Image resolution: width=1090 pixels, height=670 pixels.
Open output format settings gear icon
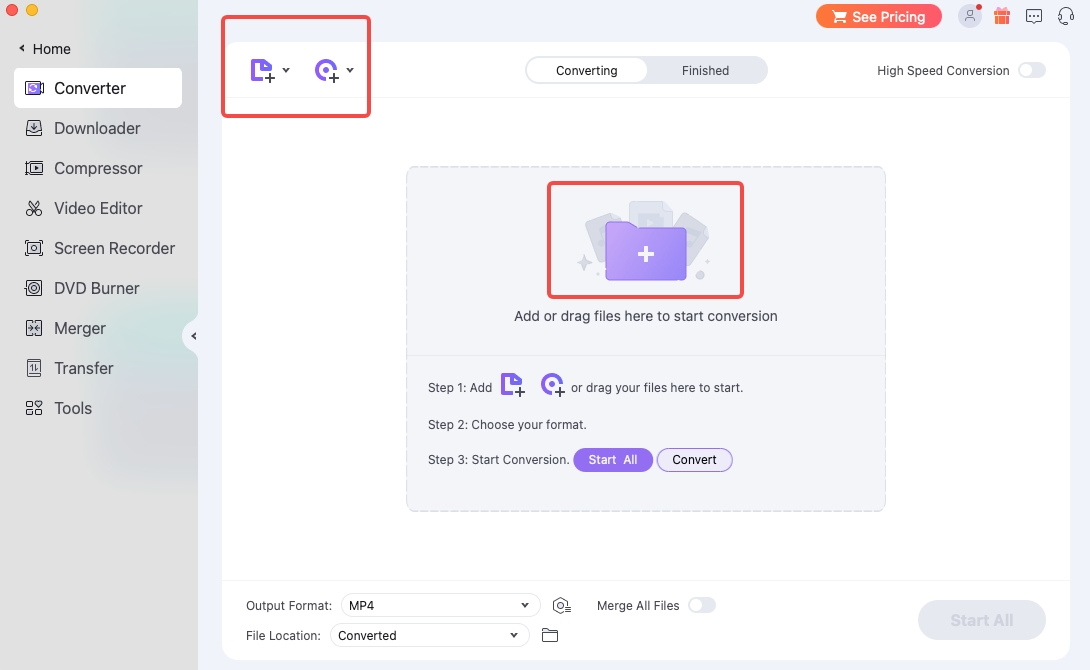click(x=562, y=606)
